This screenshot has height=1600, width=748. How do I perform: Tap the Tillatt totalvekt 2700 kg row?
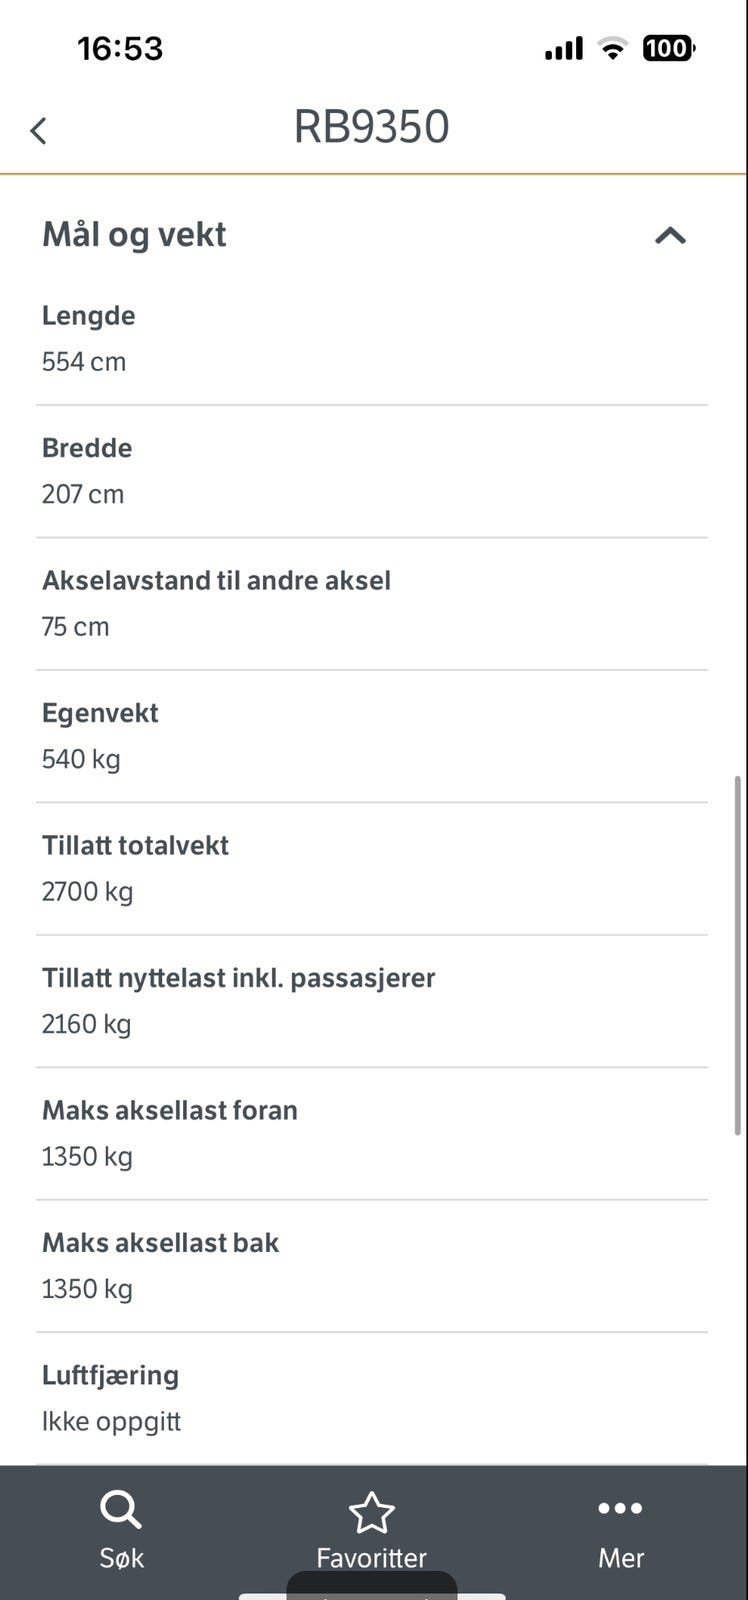tap(371, 868)
